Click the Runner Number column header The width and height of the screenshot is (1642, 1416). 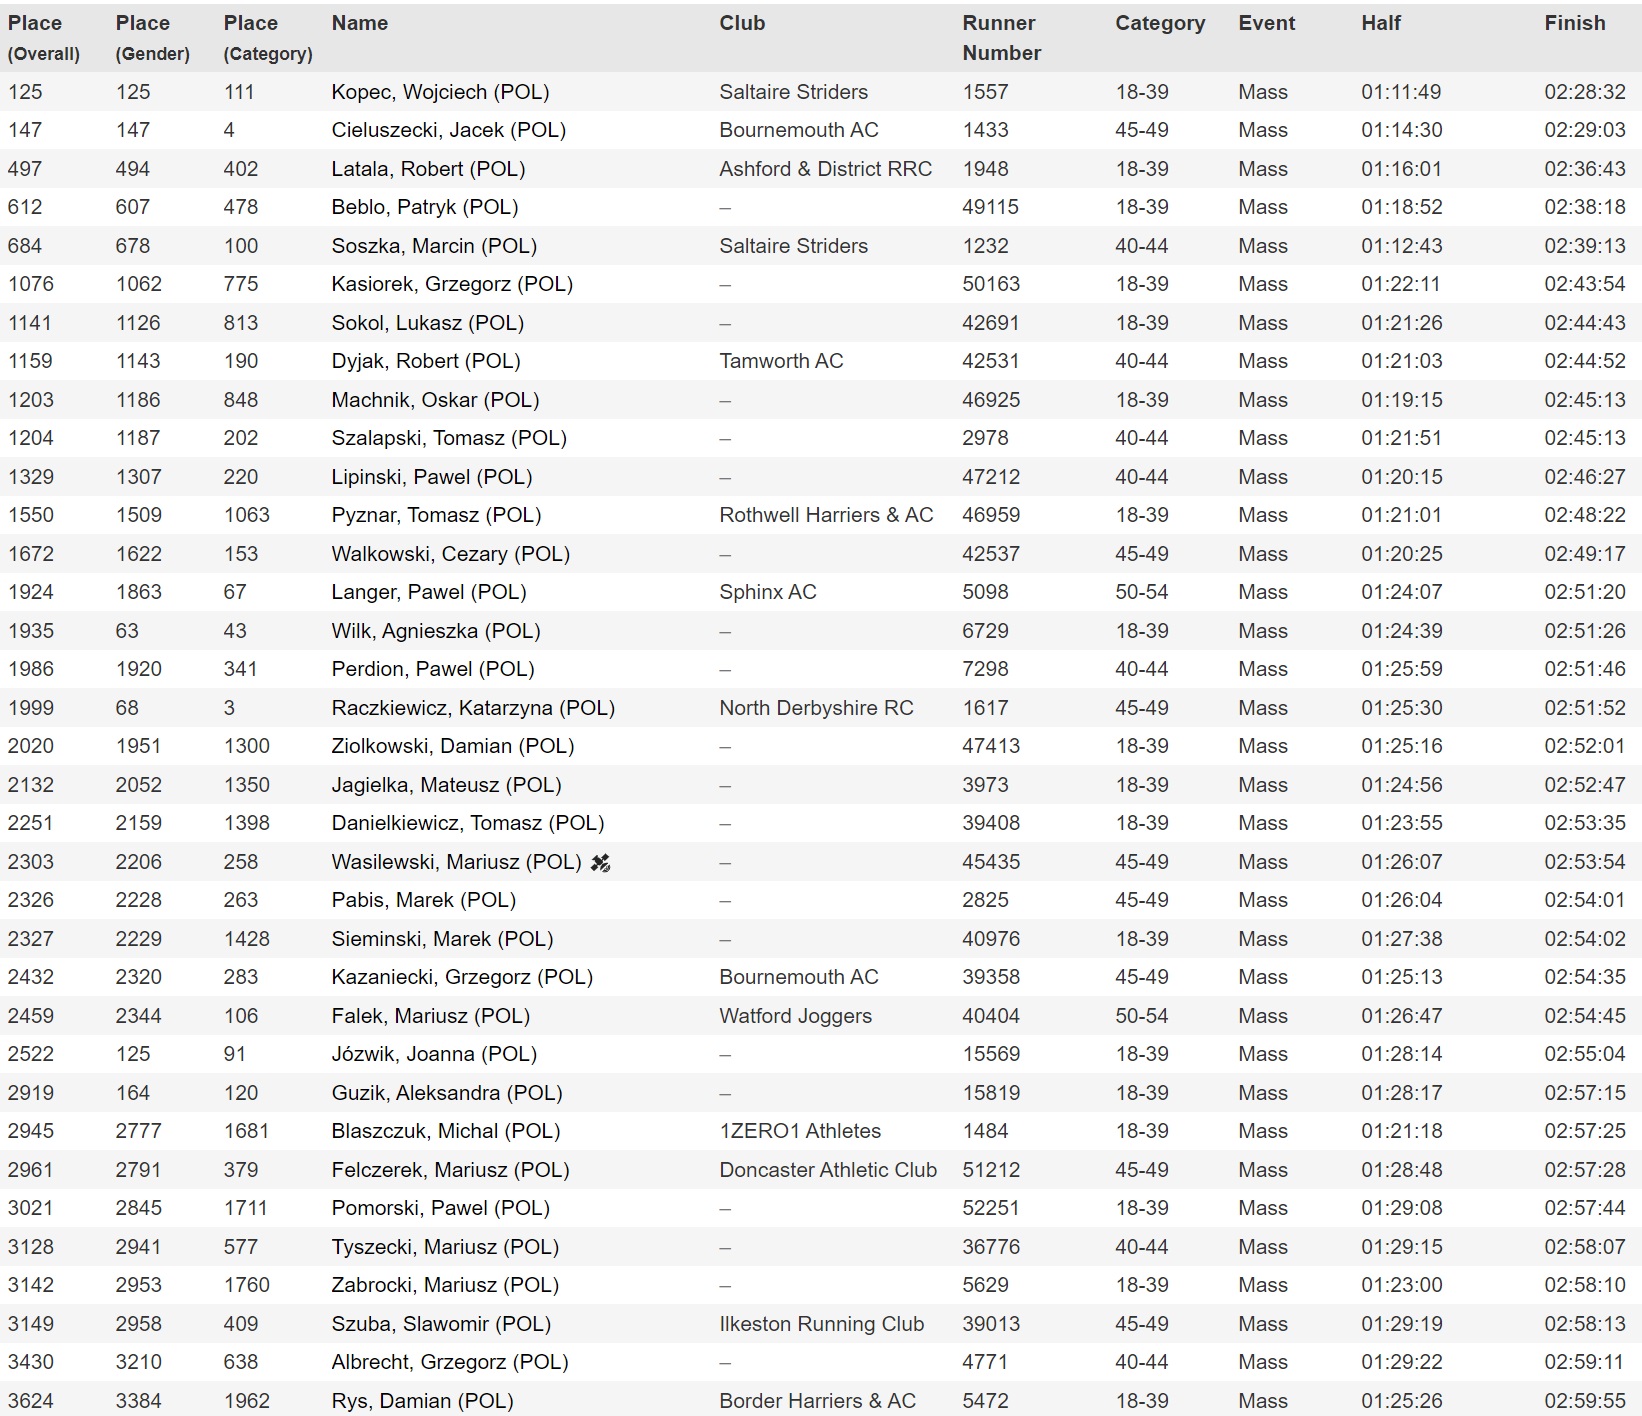coord(1002,38)
